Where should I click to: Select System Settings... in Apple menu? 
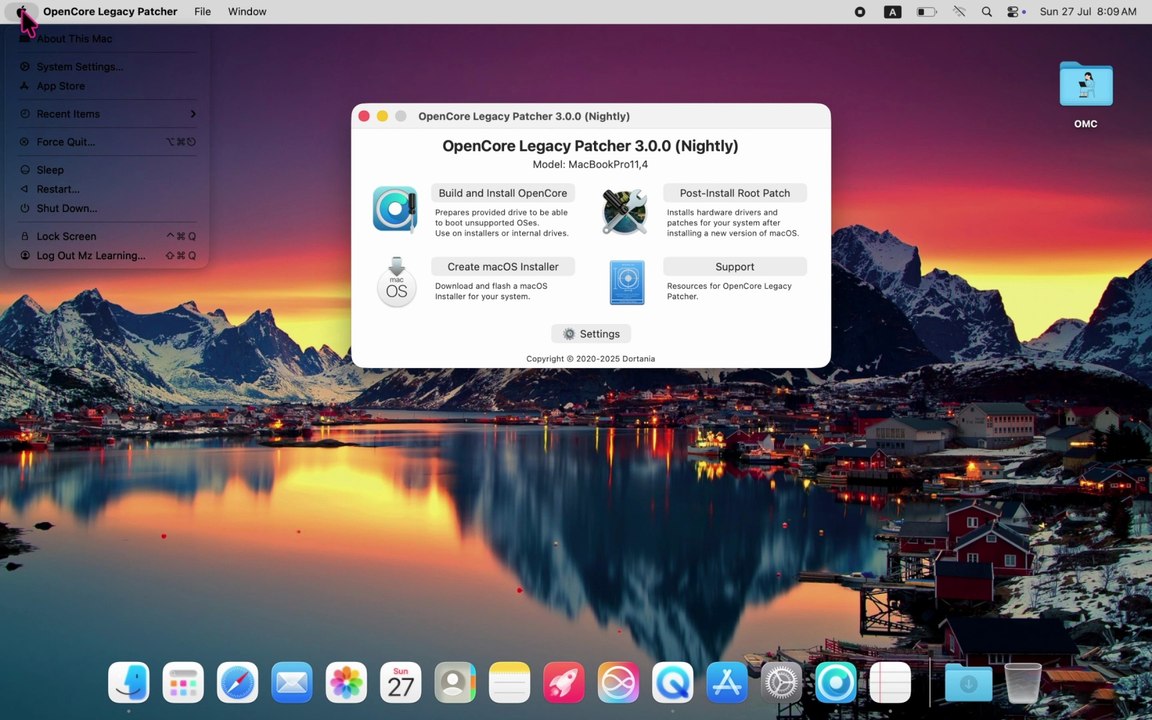point(107,66)
